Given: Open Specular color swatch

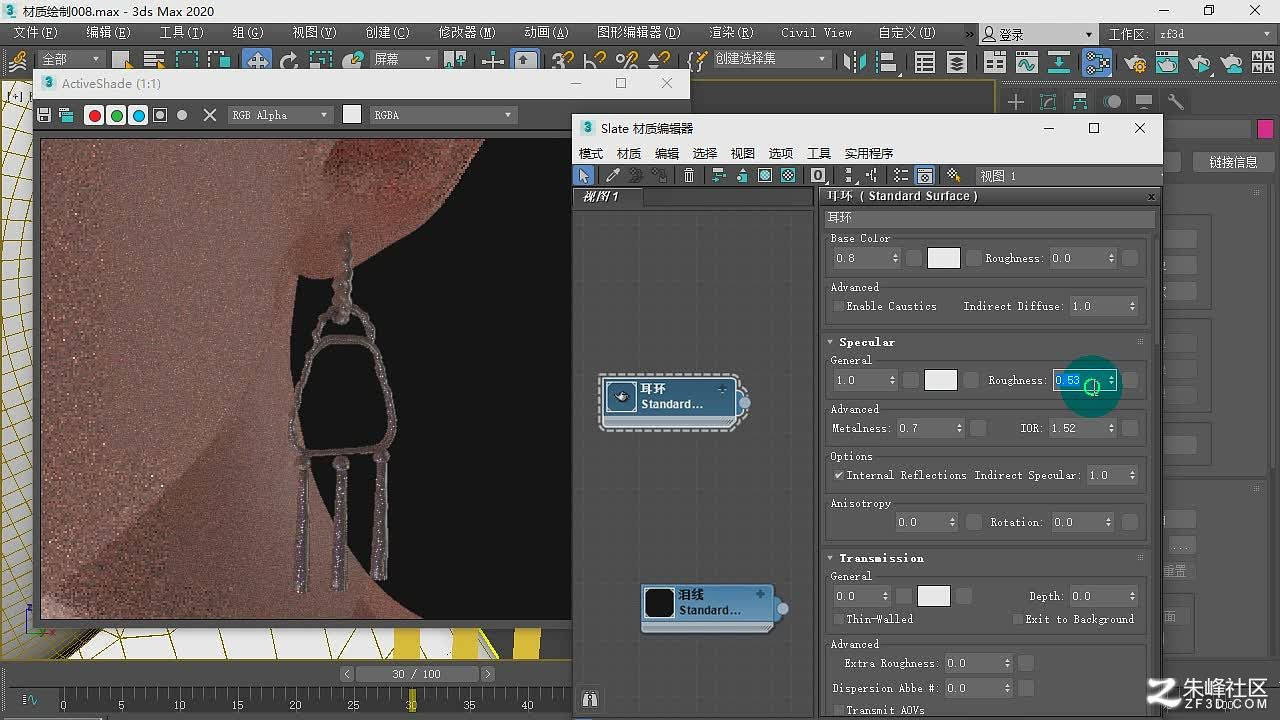Looking at the screenshot, I should (x=940, y=380).
